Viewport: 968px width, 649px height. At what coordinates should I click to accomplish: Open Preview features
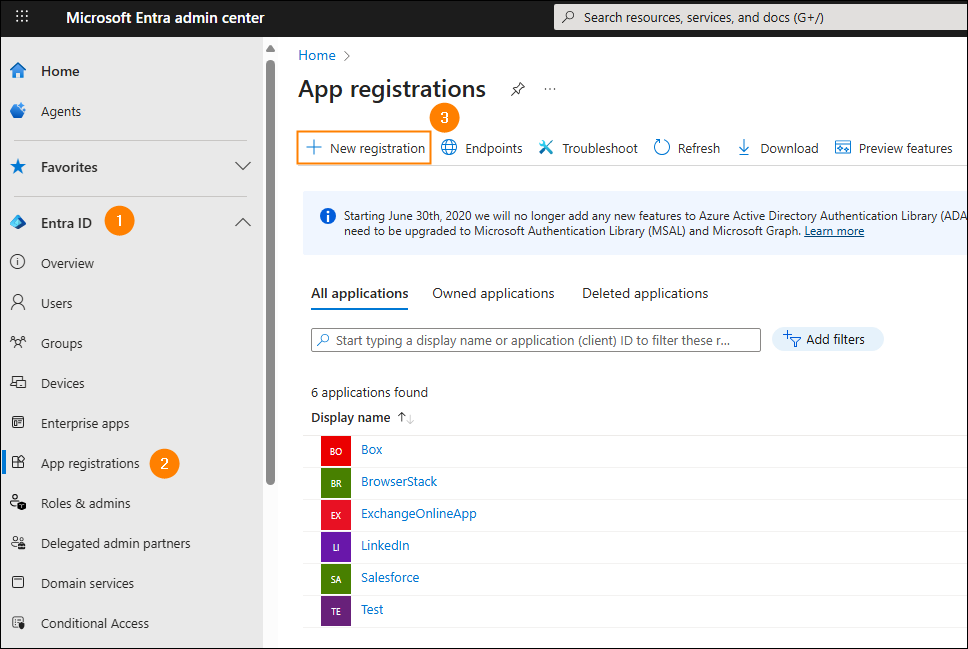coord(893,148)
